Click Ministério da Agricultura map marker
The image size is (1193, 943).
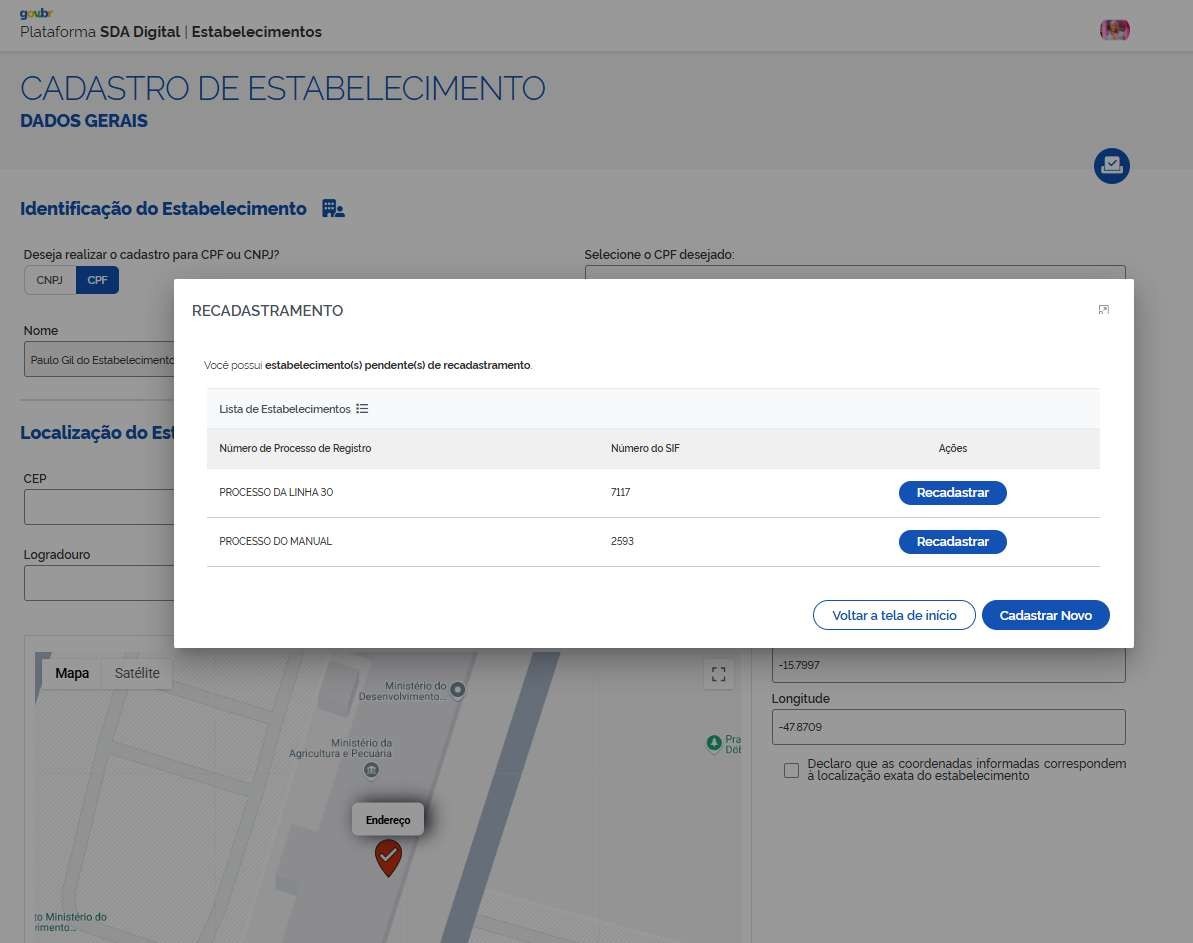371,770
